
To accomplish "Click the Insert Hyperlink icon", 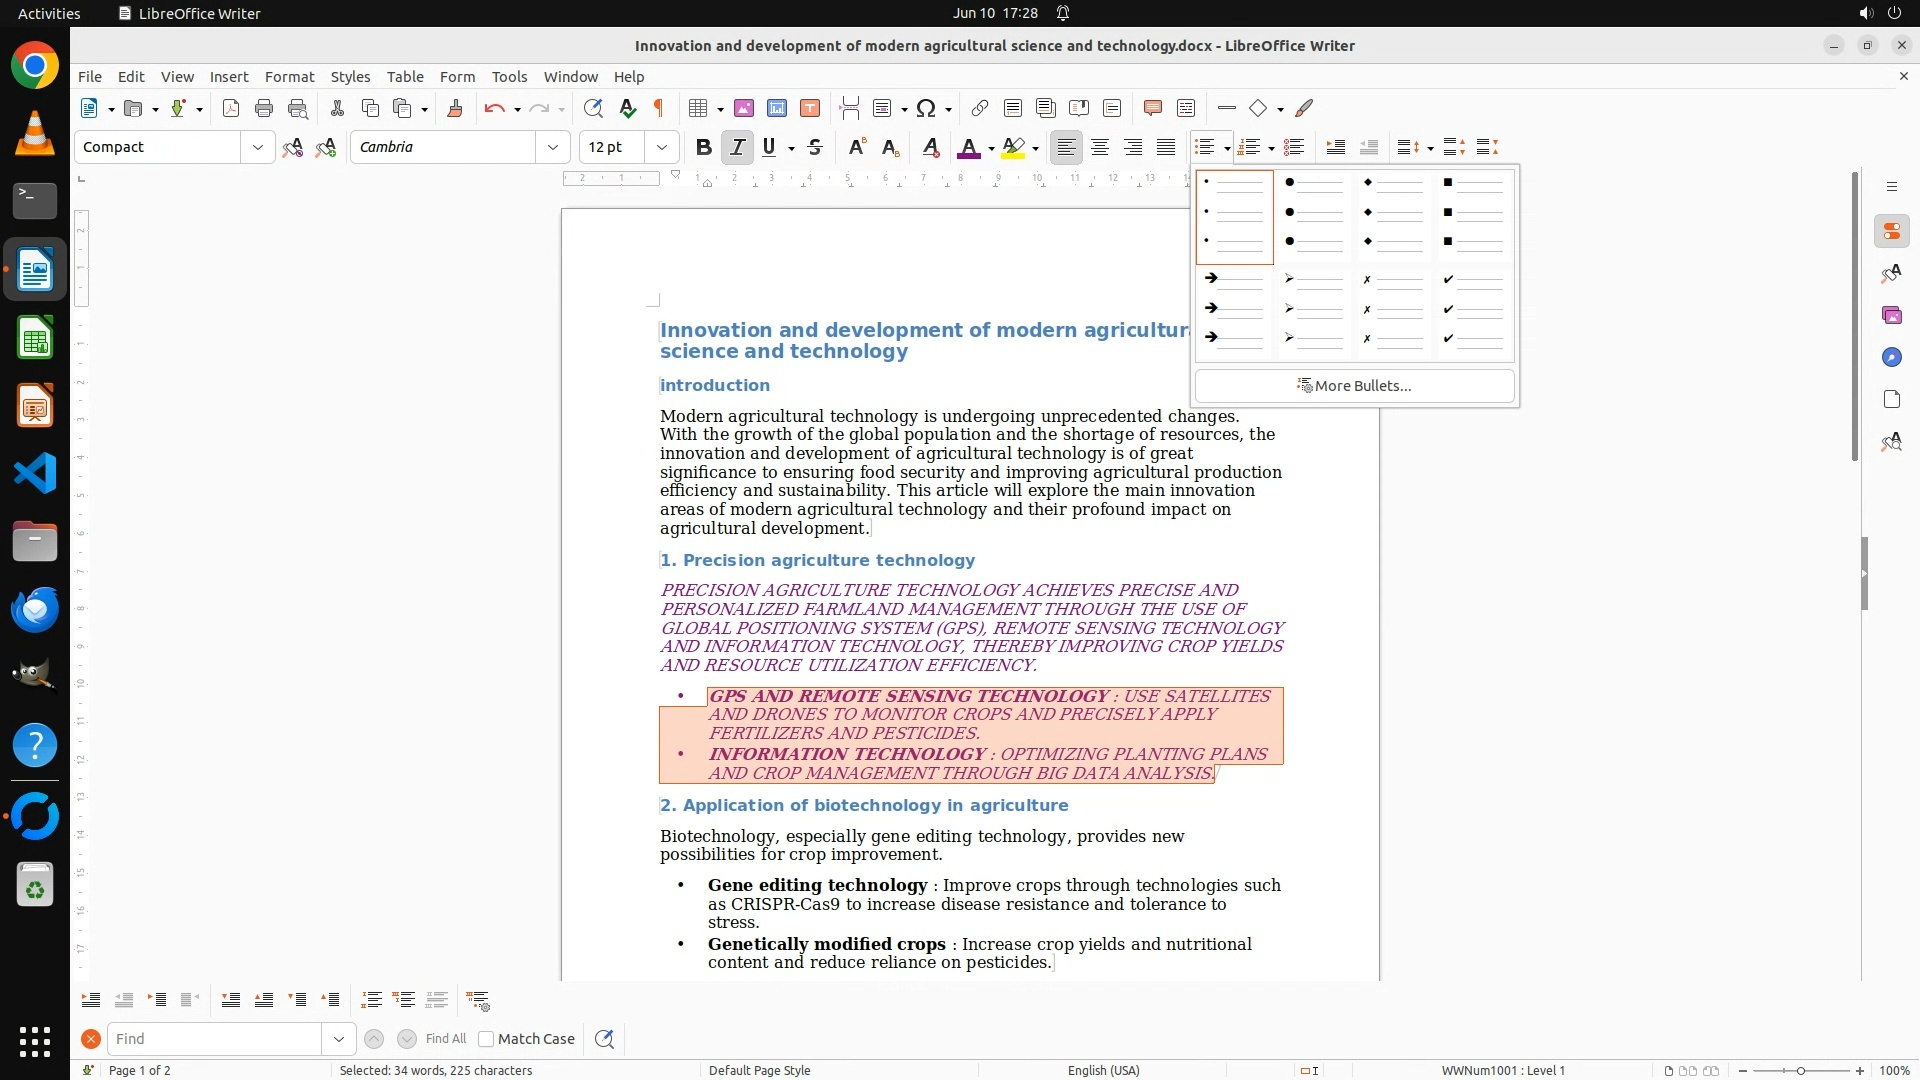I will pyautogui.click(x=980, y=108).
